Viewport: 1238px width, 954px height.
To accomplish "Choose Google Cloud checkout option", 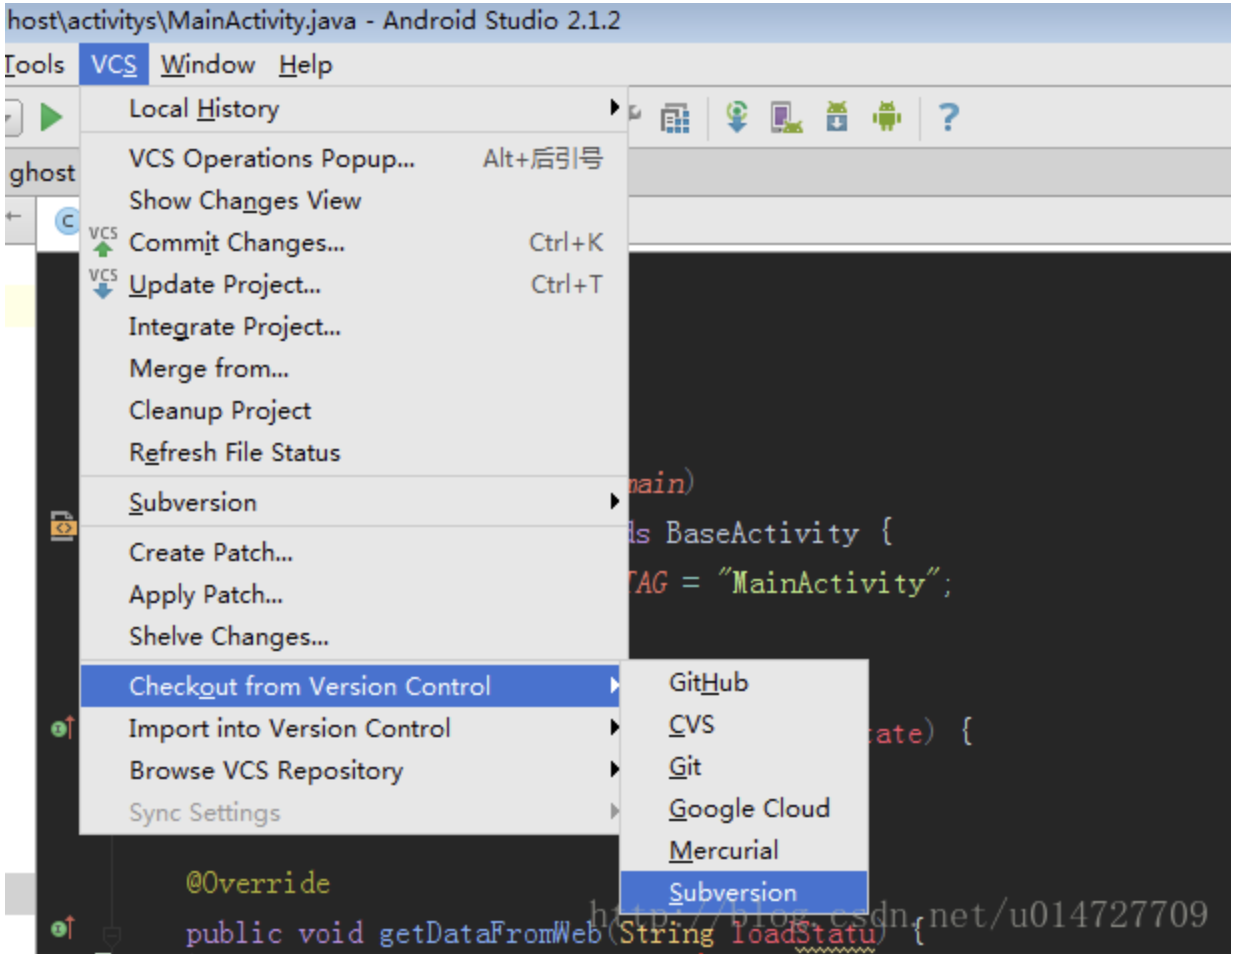I will click(744, 808).
